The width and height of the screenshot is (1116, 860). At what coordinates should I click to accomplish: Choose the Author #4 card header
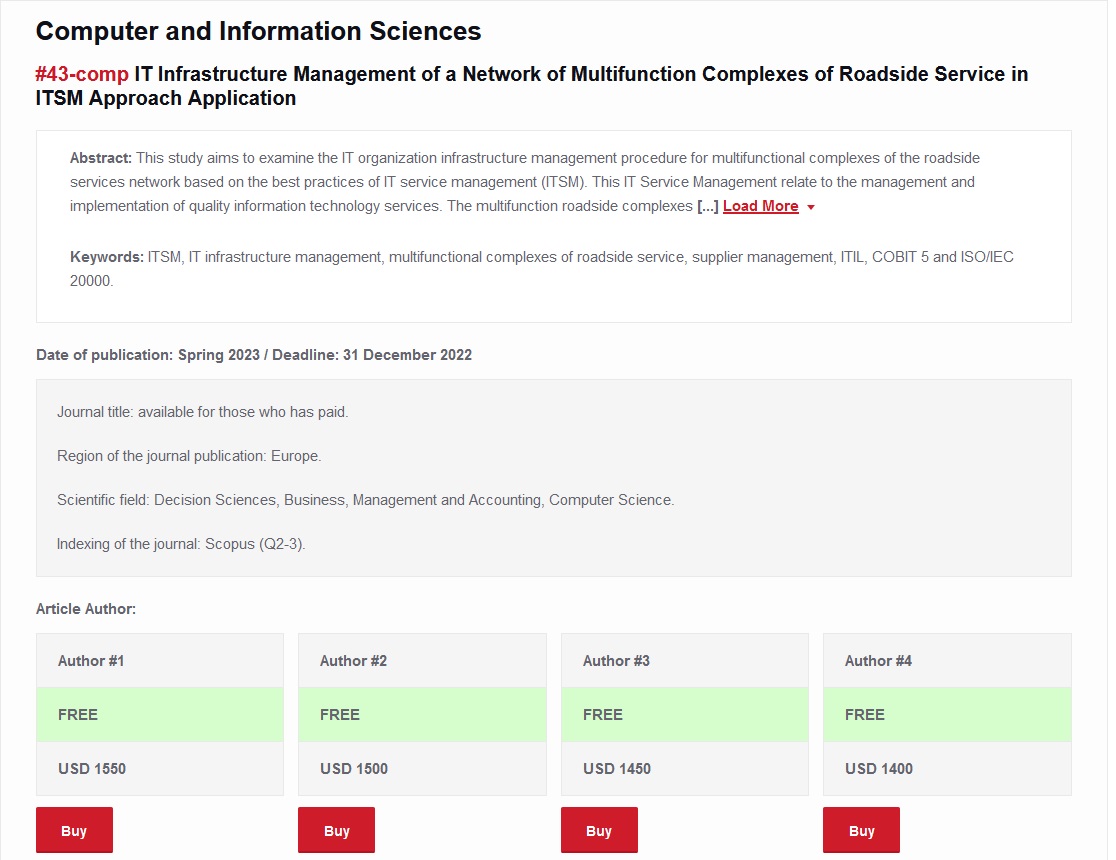[x=946, y=661]
